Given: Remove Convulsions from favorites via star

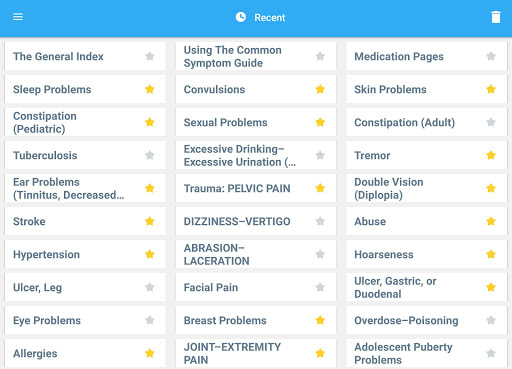Looking at the screenshot, I should click(320, 89).
